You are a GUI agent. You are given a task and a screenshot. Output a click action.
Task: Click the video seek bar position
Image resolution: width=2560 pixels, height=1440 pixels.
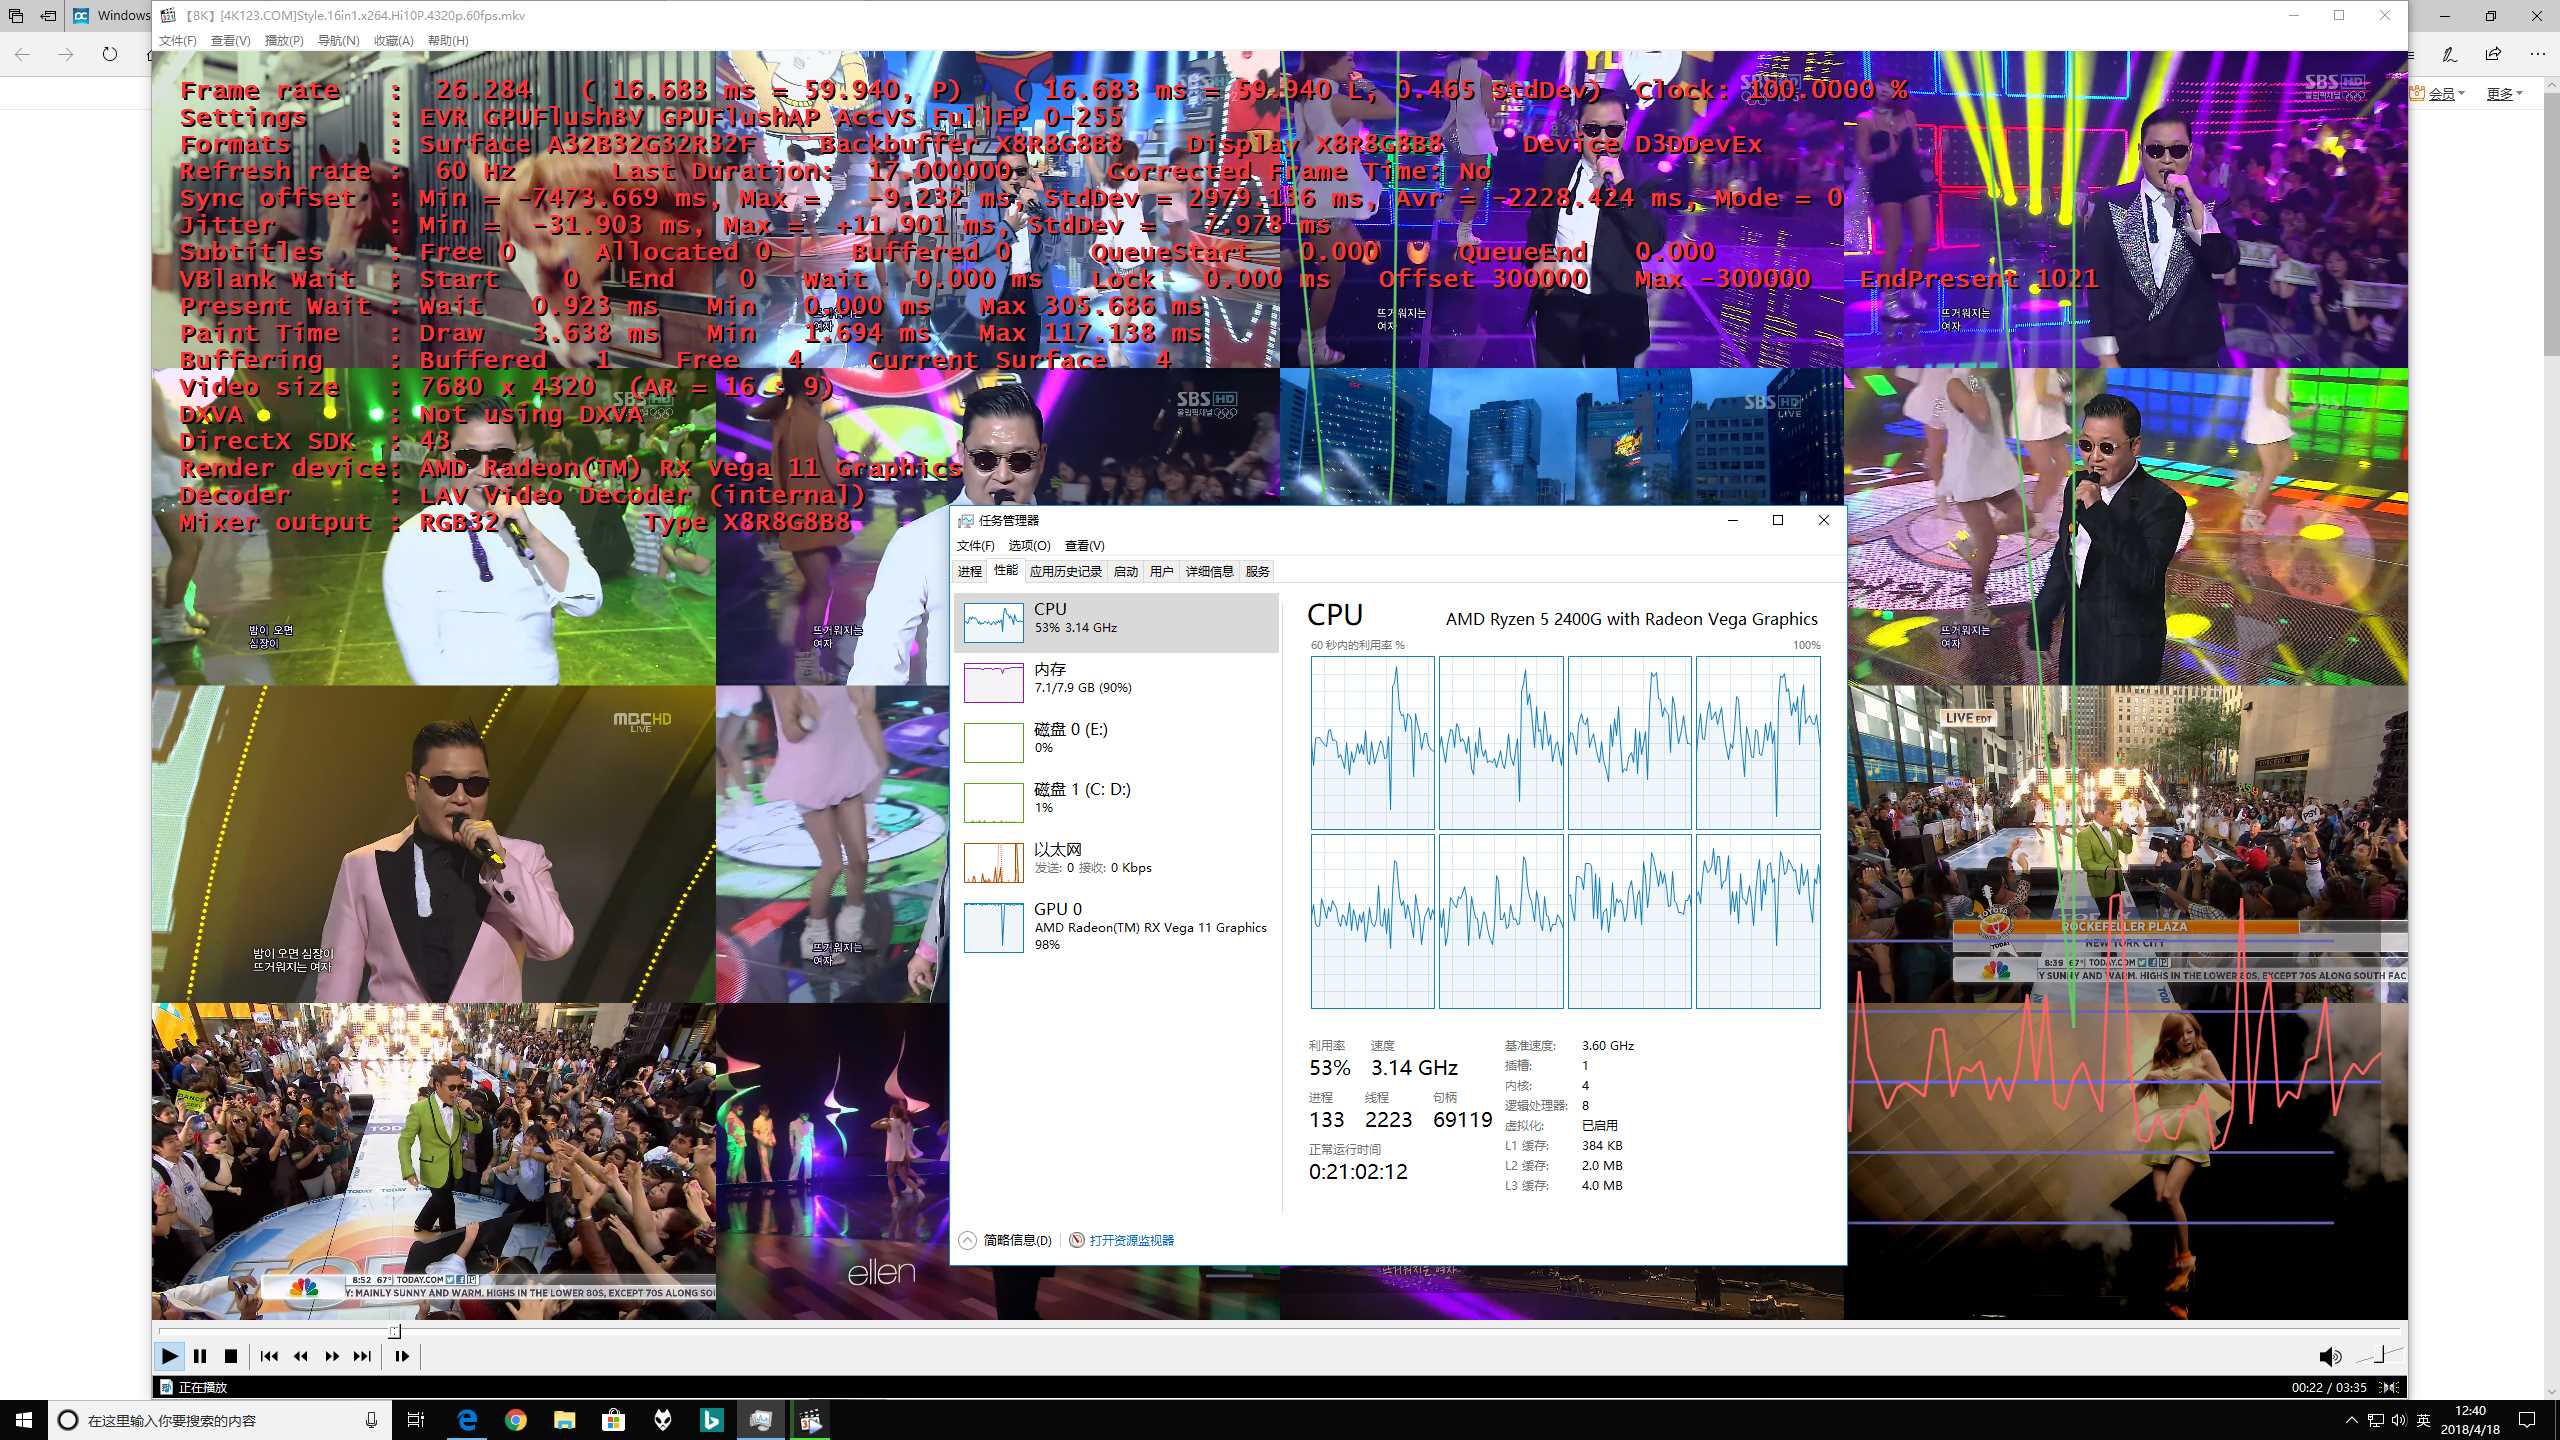pos(395,1331)
